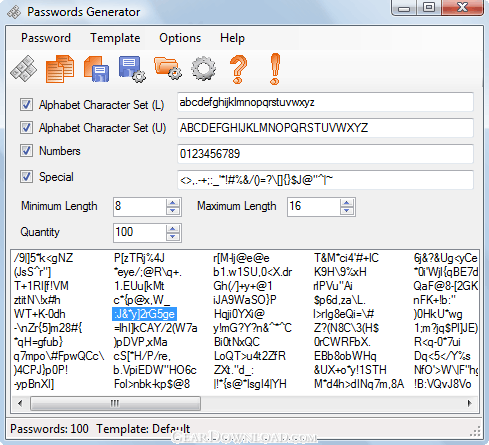The height and width of the screenshot is (445, 489).
Task: Click the copy passwords icon
Action: (x=60, y=69)
